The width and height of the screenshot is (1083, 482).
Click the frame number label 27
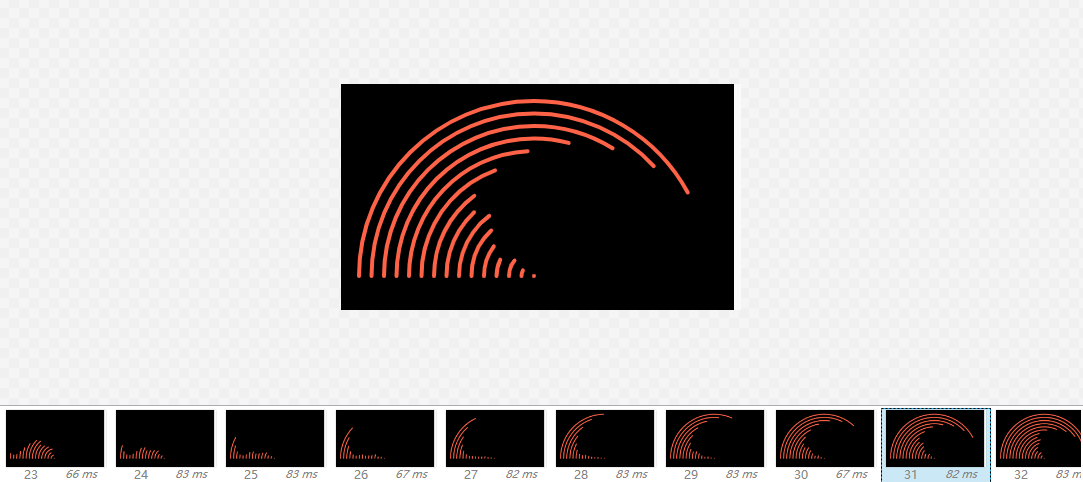click(470, 475)
